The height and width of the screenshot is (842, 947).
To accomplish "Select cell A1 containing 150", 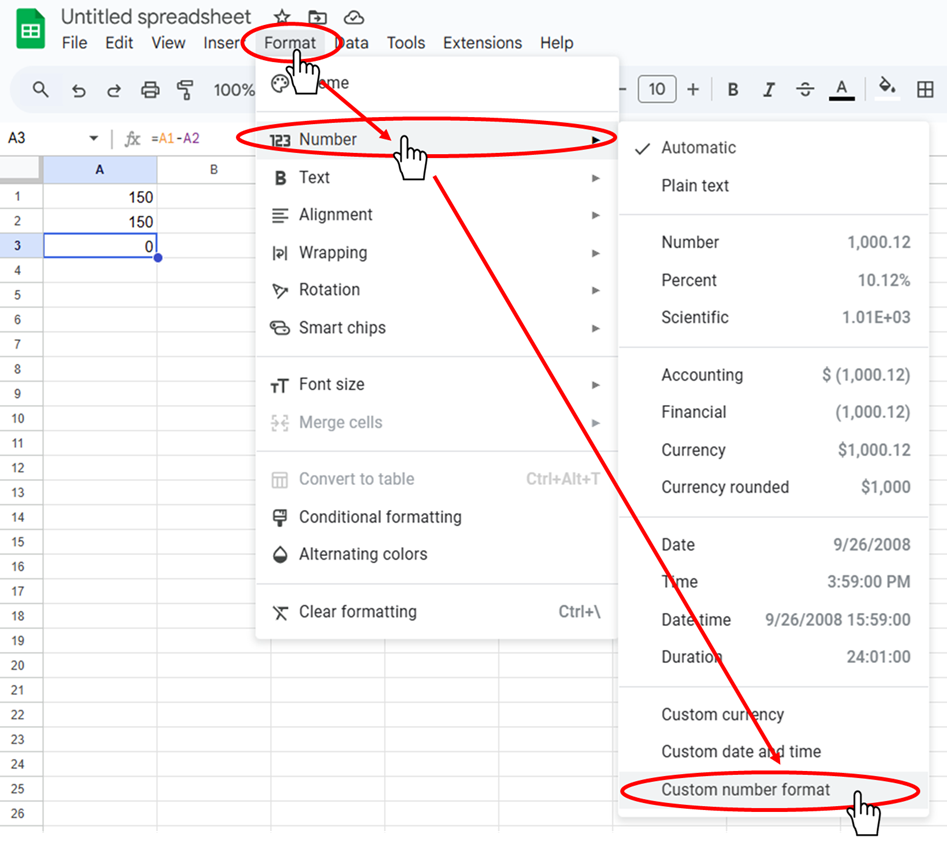I will click(100, 197).
